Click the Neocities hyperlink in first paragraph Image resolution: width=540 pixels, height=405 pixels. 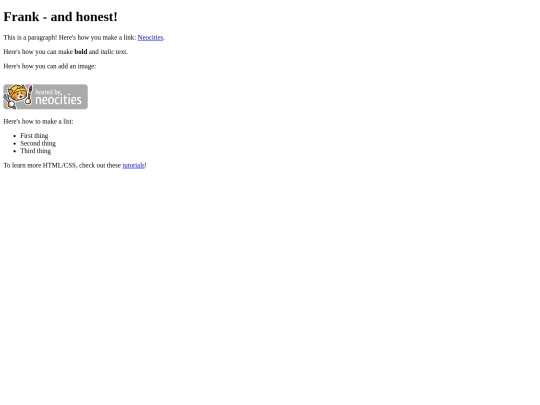(x=150, y=38)
